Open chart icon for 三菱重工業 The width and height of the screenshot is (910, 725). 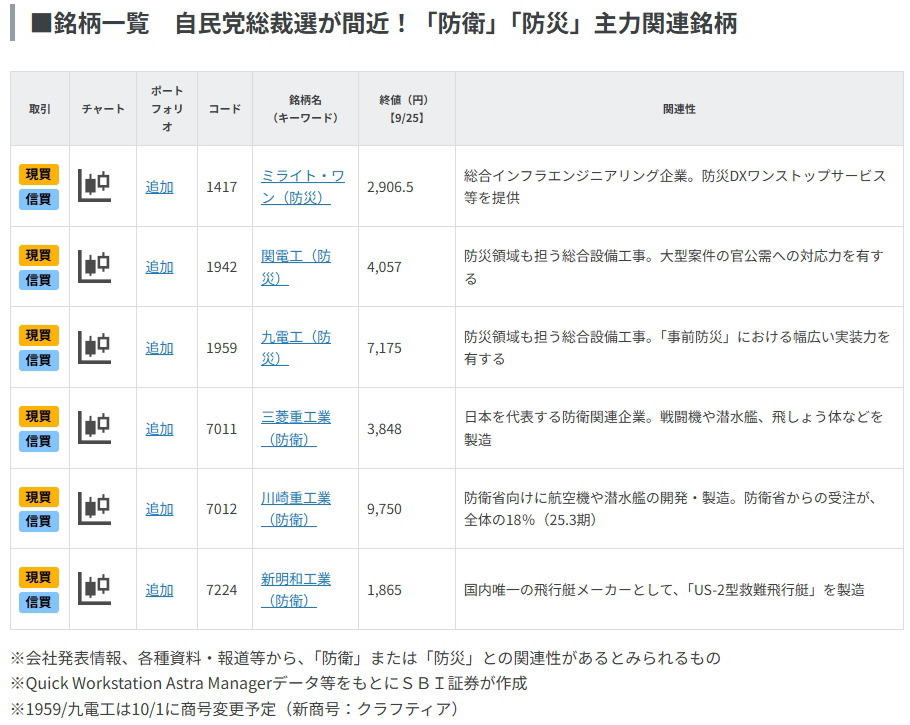(95, 428)
